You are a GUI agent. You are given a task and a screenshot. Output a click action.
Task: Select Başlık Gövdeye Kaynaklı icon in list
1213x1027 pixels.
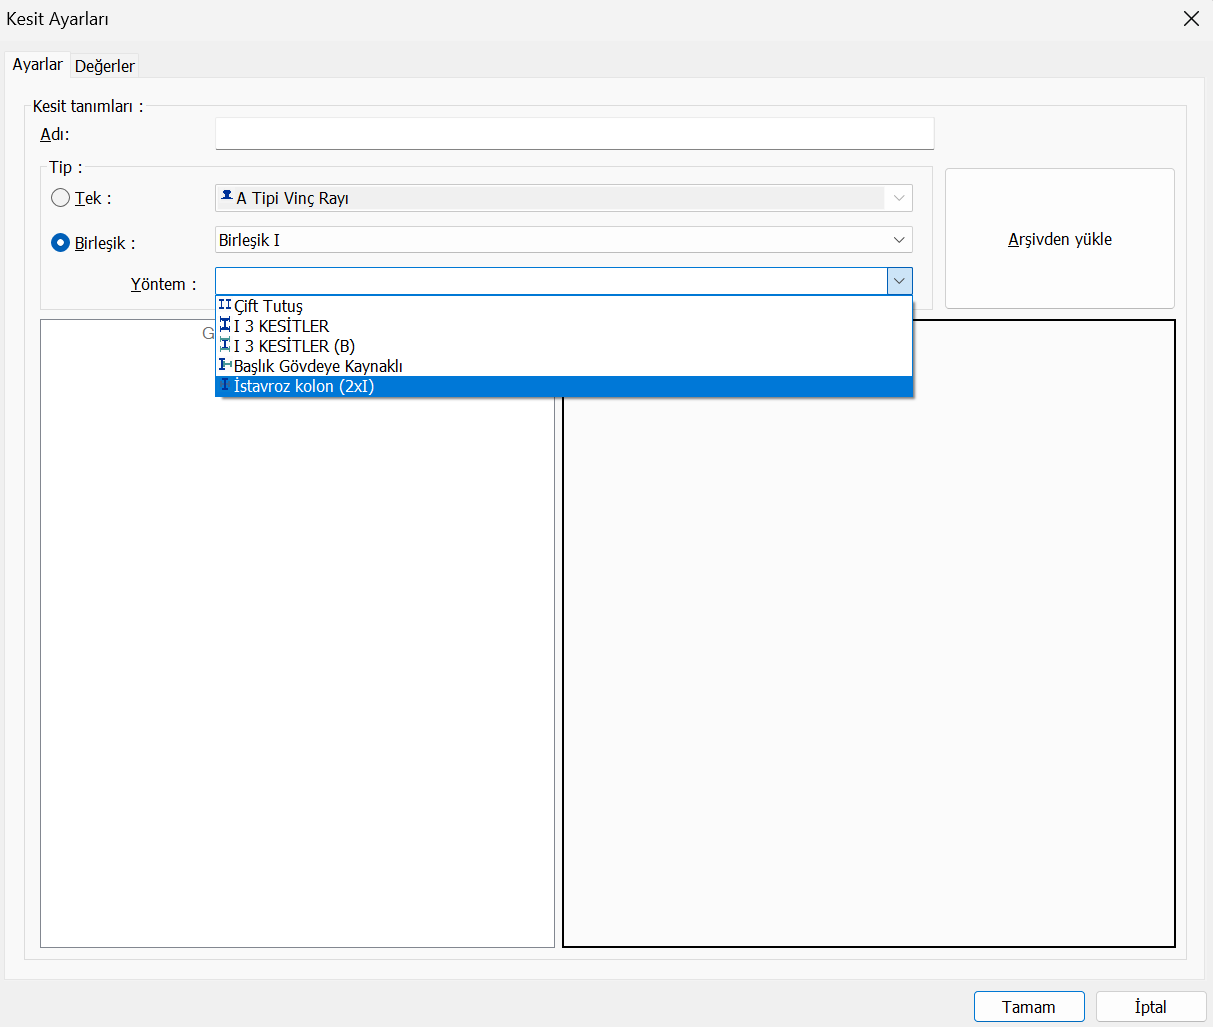coord(225,365)
